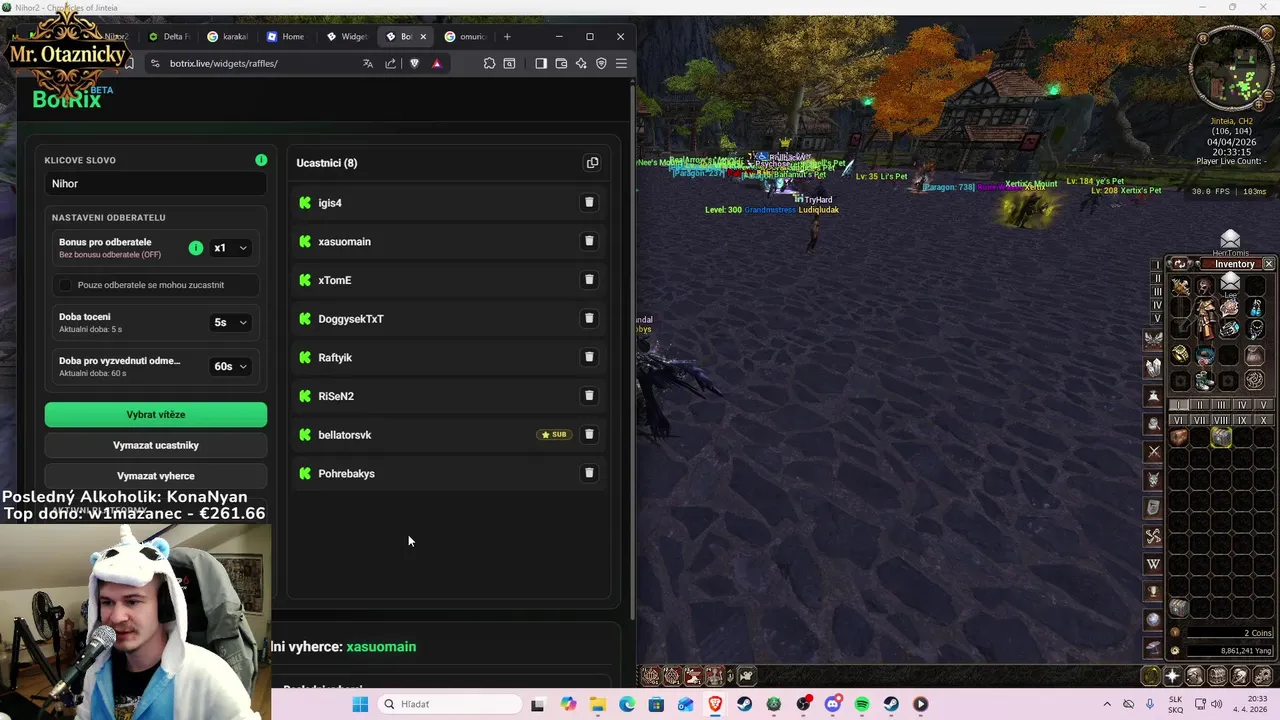Click crossed swords icon in game sidebar

click(x=1153, y=451)
